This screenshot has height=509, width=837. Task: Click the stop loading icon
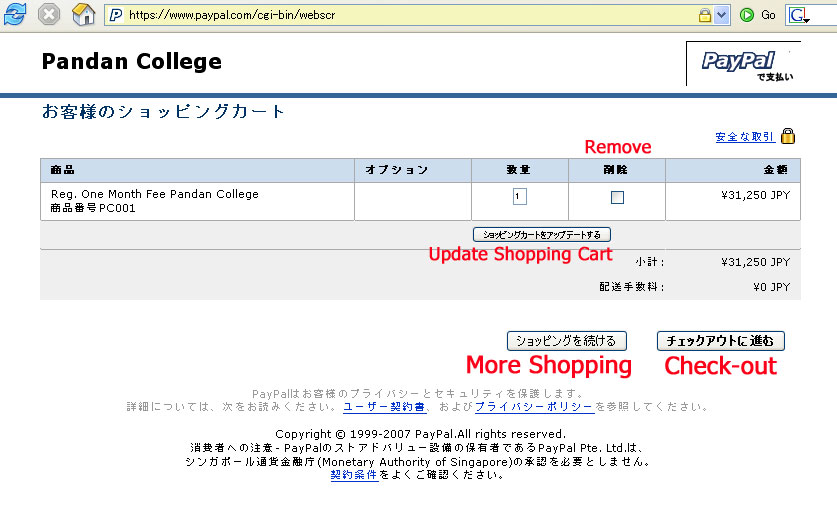tap(49, 14)
